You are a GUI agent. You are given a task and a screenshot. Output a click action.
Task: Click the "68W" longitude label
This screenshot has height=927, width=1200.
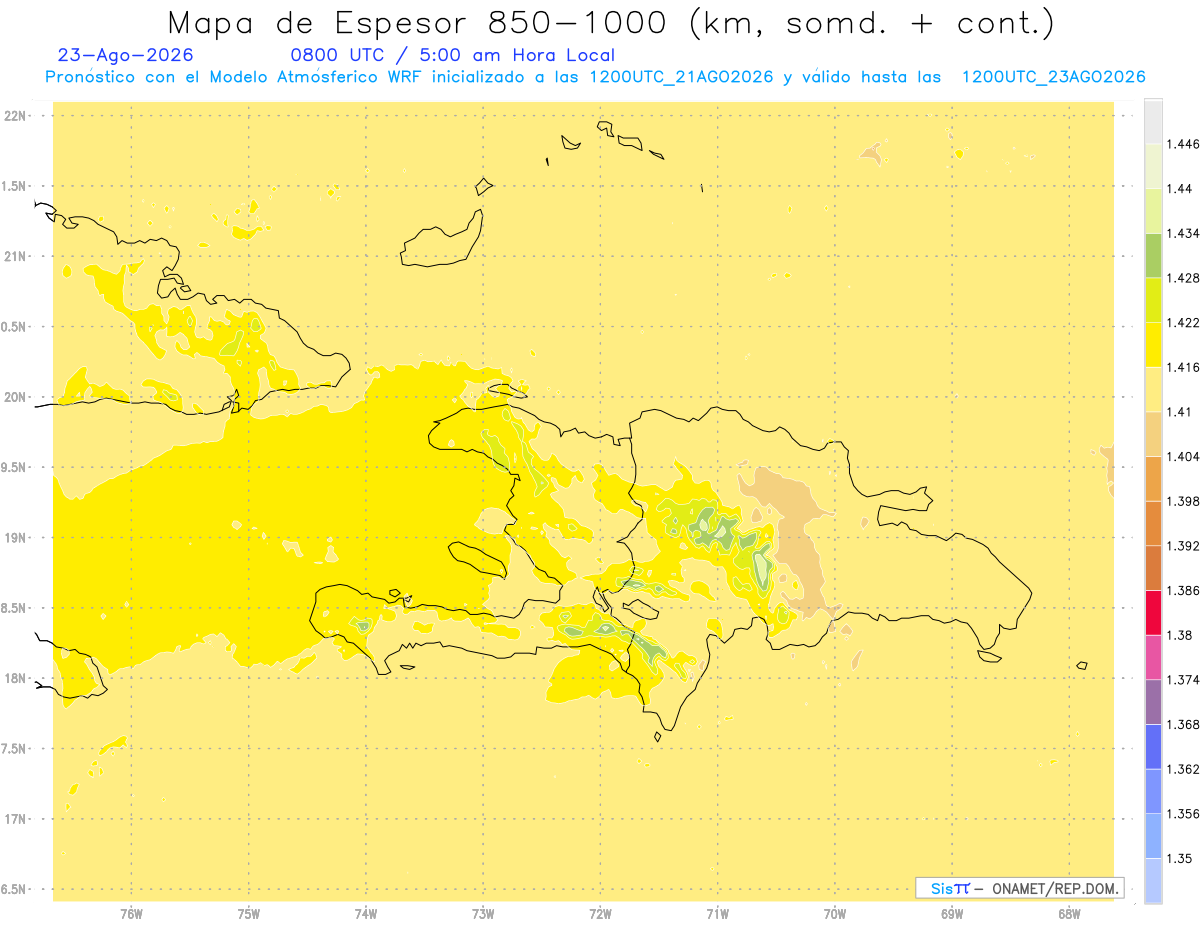click(1069, 914)
